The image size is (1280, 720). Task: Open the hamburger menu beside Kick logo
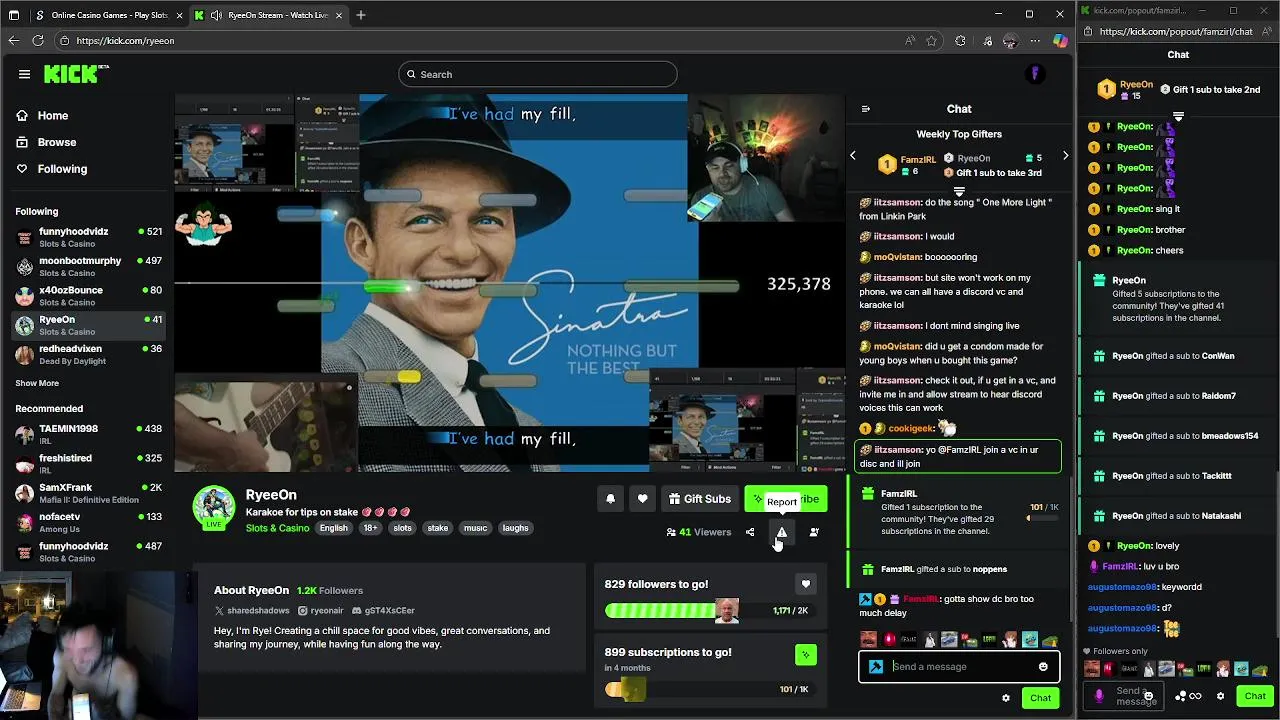(x=24, y=74)
